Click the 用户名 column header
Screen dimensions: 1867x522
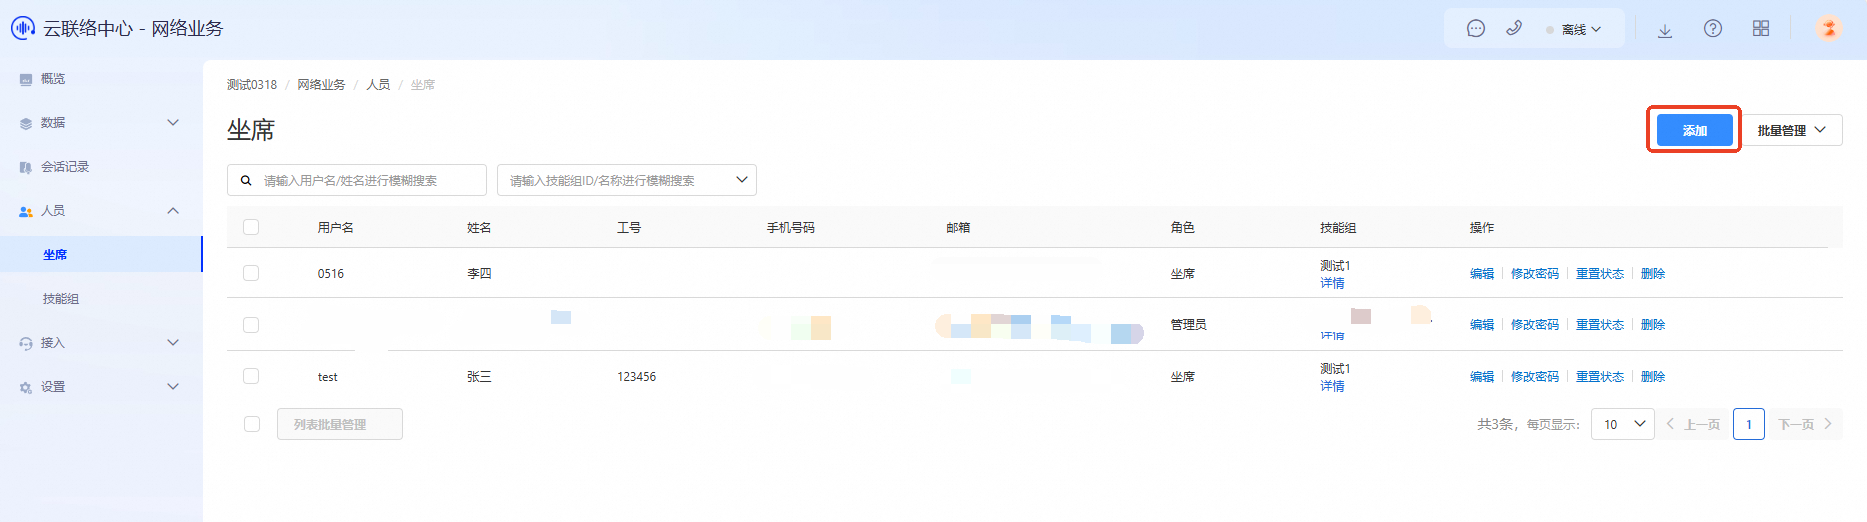click(336, 228)
